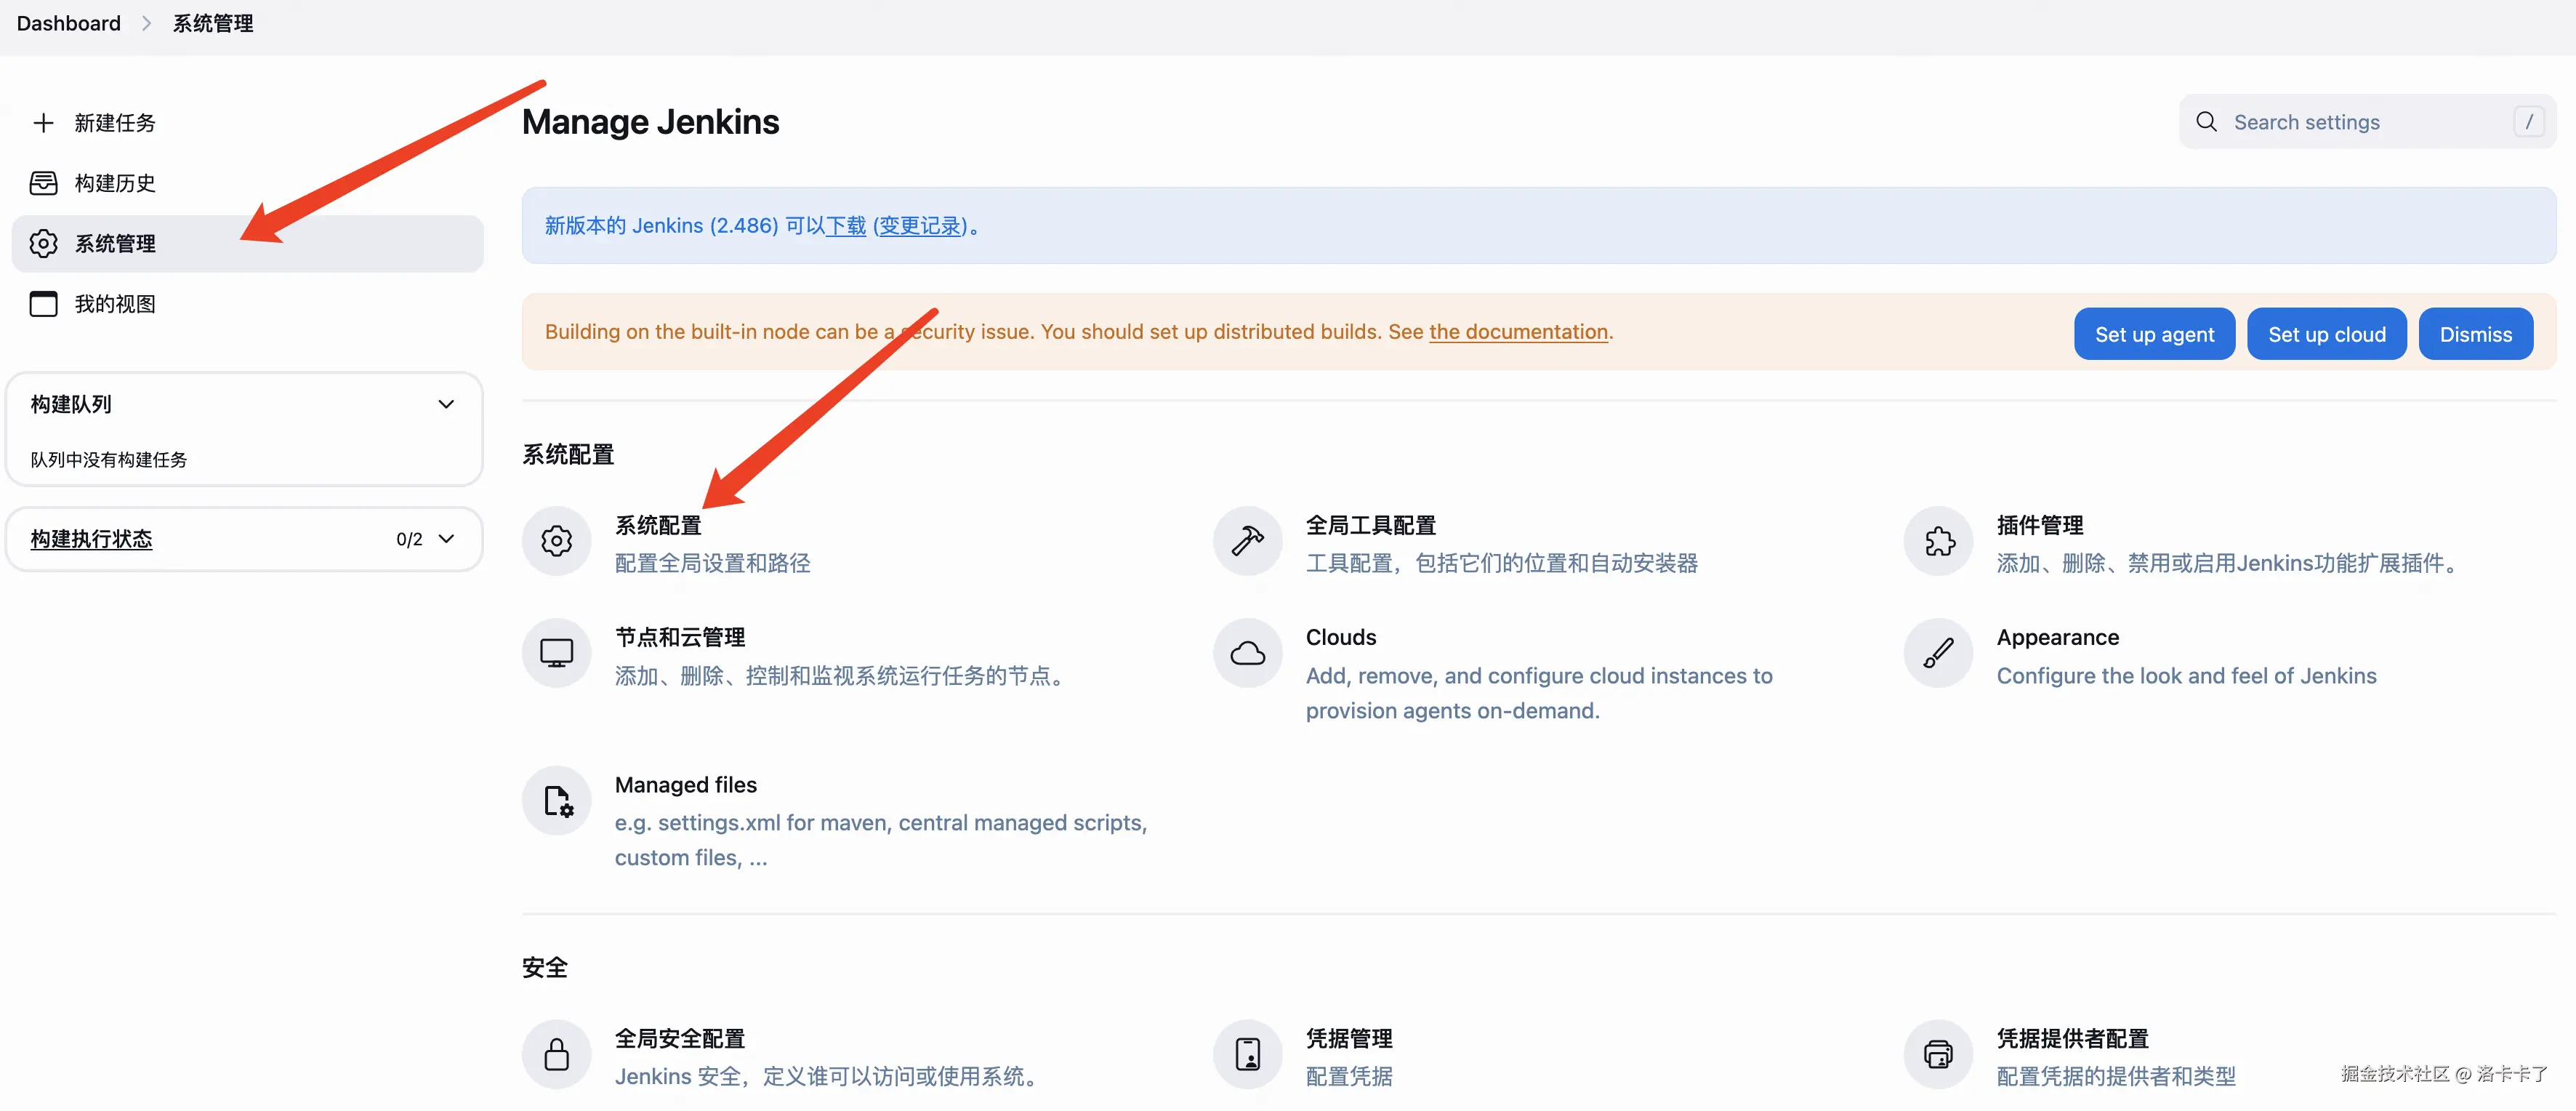Dismiss the security warning banner
This screenshot has height=1111, width=2576.
click(2474, 334)
